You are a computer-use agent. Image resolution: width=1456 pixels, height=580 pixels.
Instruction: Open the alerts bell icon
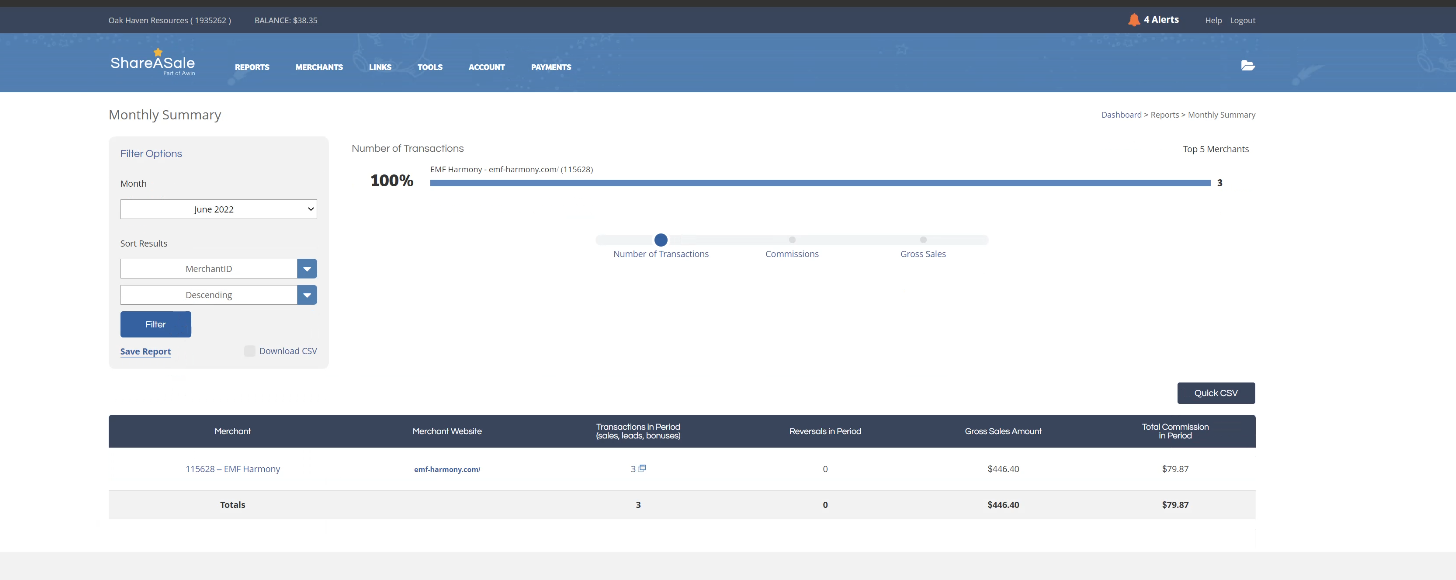[1134, 20]
